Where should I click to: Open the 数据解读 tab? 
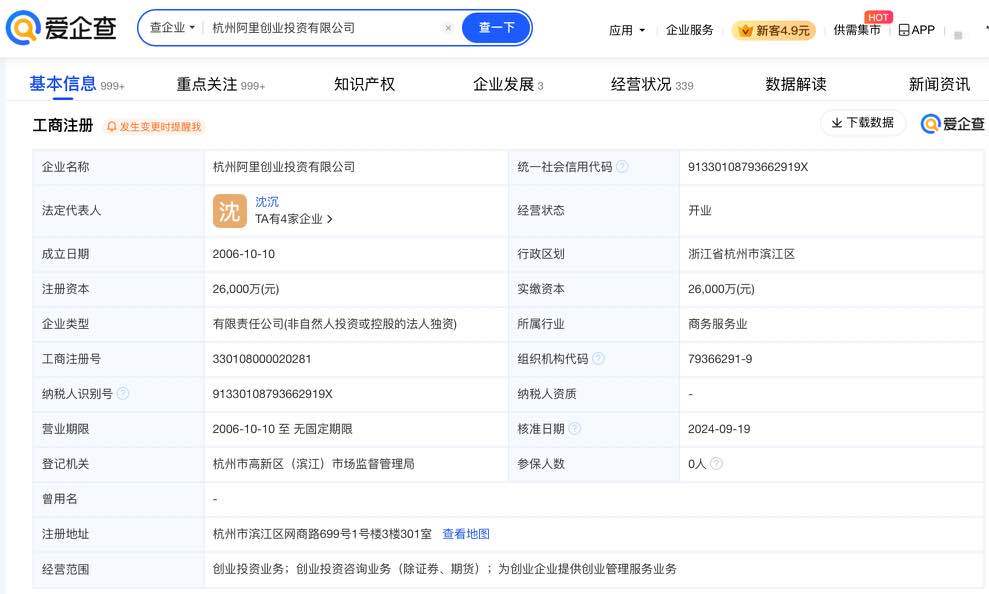796,84
